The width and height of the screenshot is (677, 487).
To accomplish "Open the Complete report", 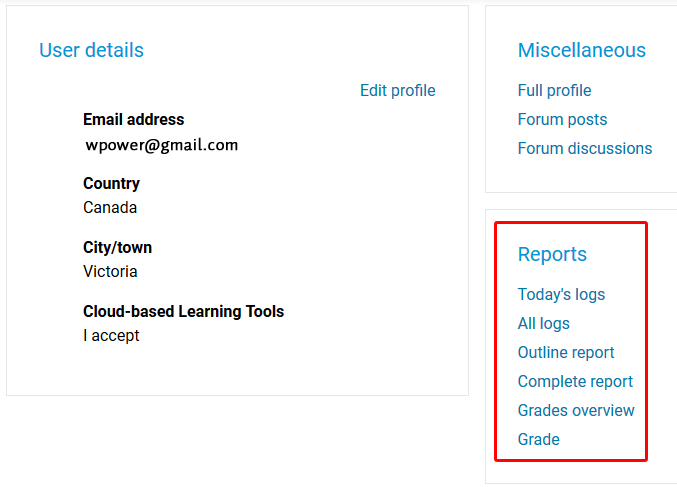I will point(575,381).
